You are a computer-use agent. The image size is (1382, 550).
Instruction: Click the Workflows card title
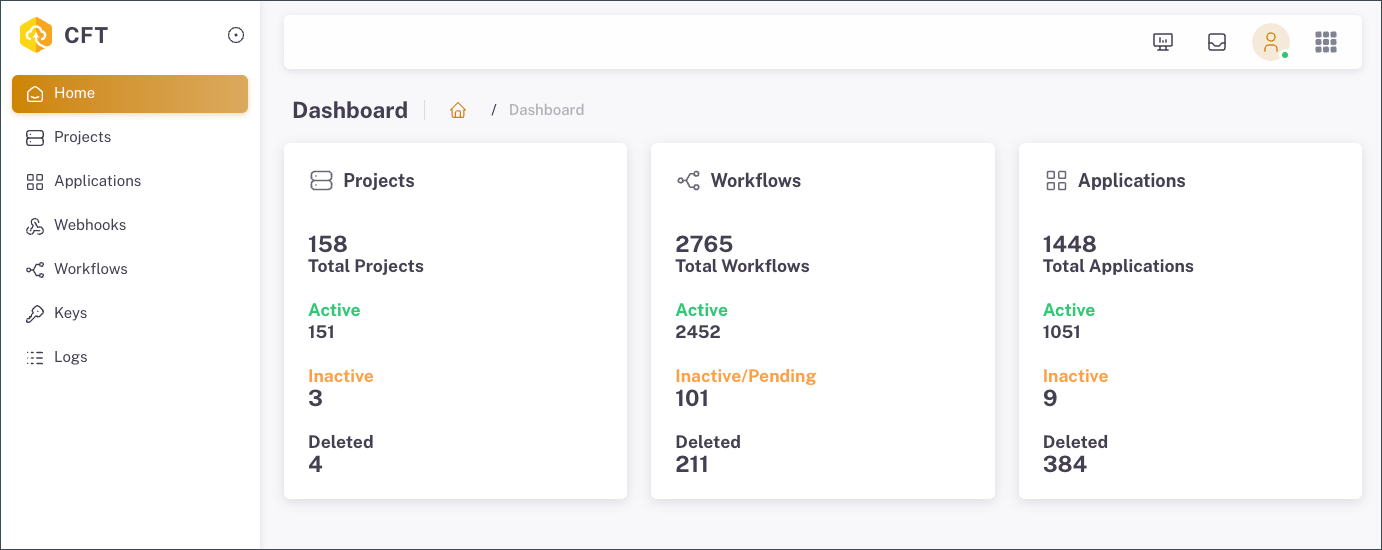[755, 181]
